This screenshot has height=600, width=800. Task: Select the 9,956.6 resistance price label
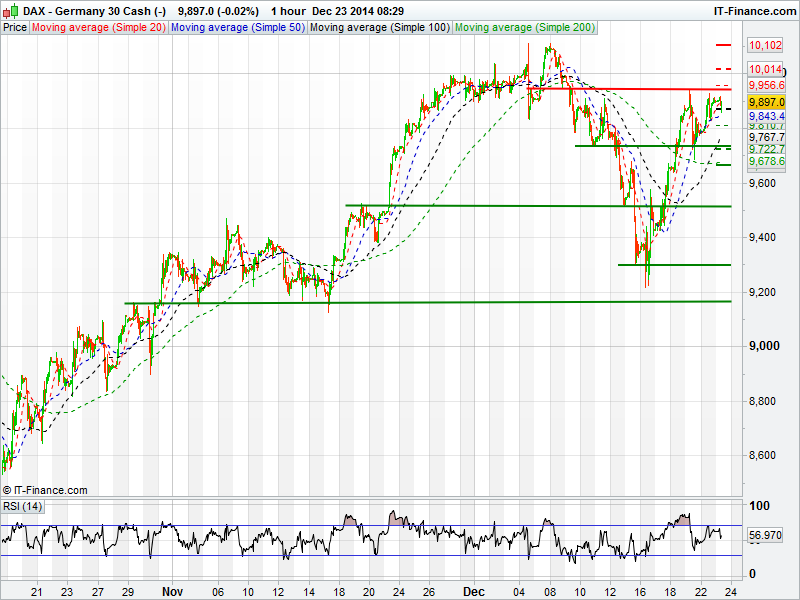(x=767, y=87)
